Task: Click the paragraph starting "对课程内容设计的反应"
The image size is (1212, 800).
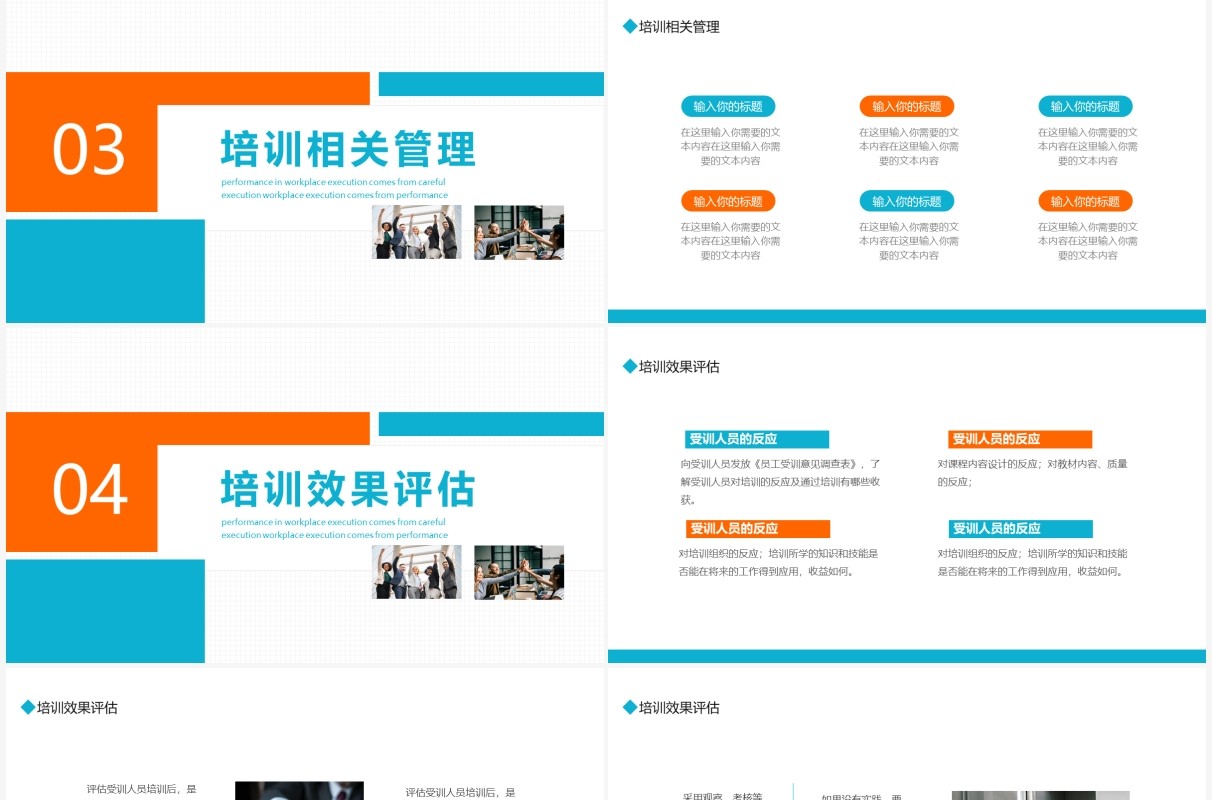Action: (x=1033, y=473)
